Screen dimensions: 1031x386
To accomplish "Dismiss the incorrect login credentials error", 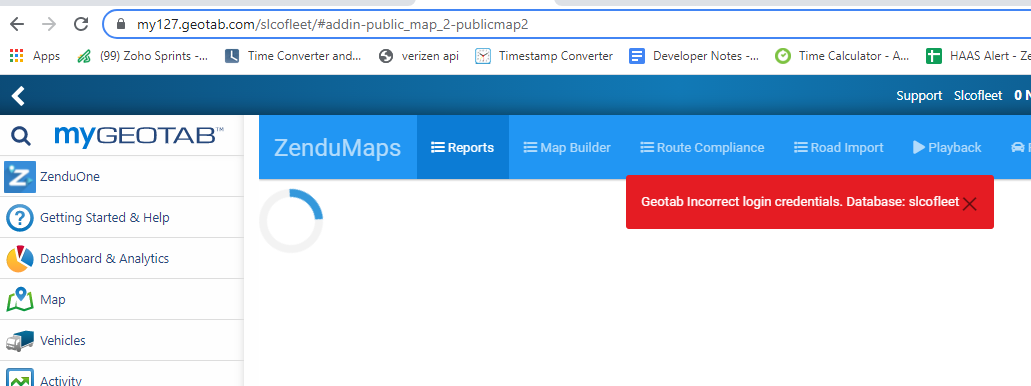I will click(969, 204).
